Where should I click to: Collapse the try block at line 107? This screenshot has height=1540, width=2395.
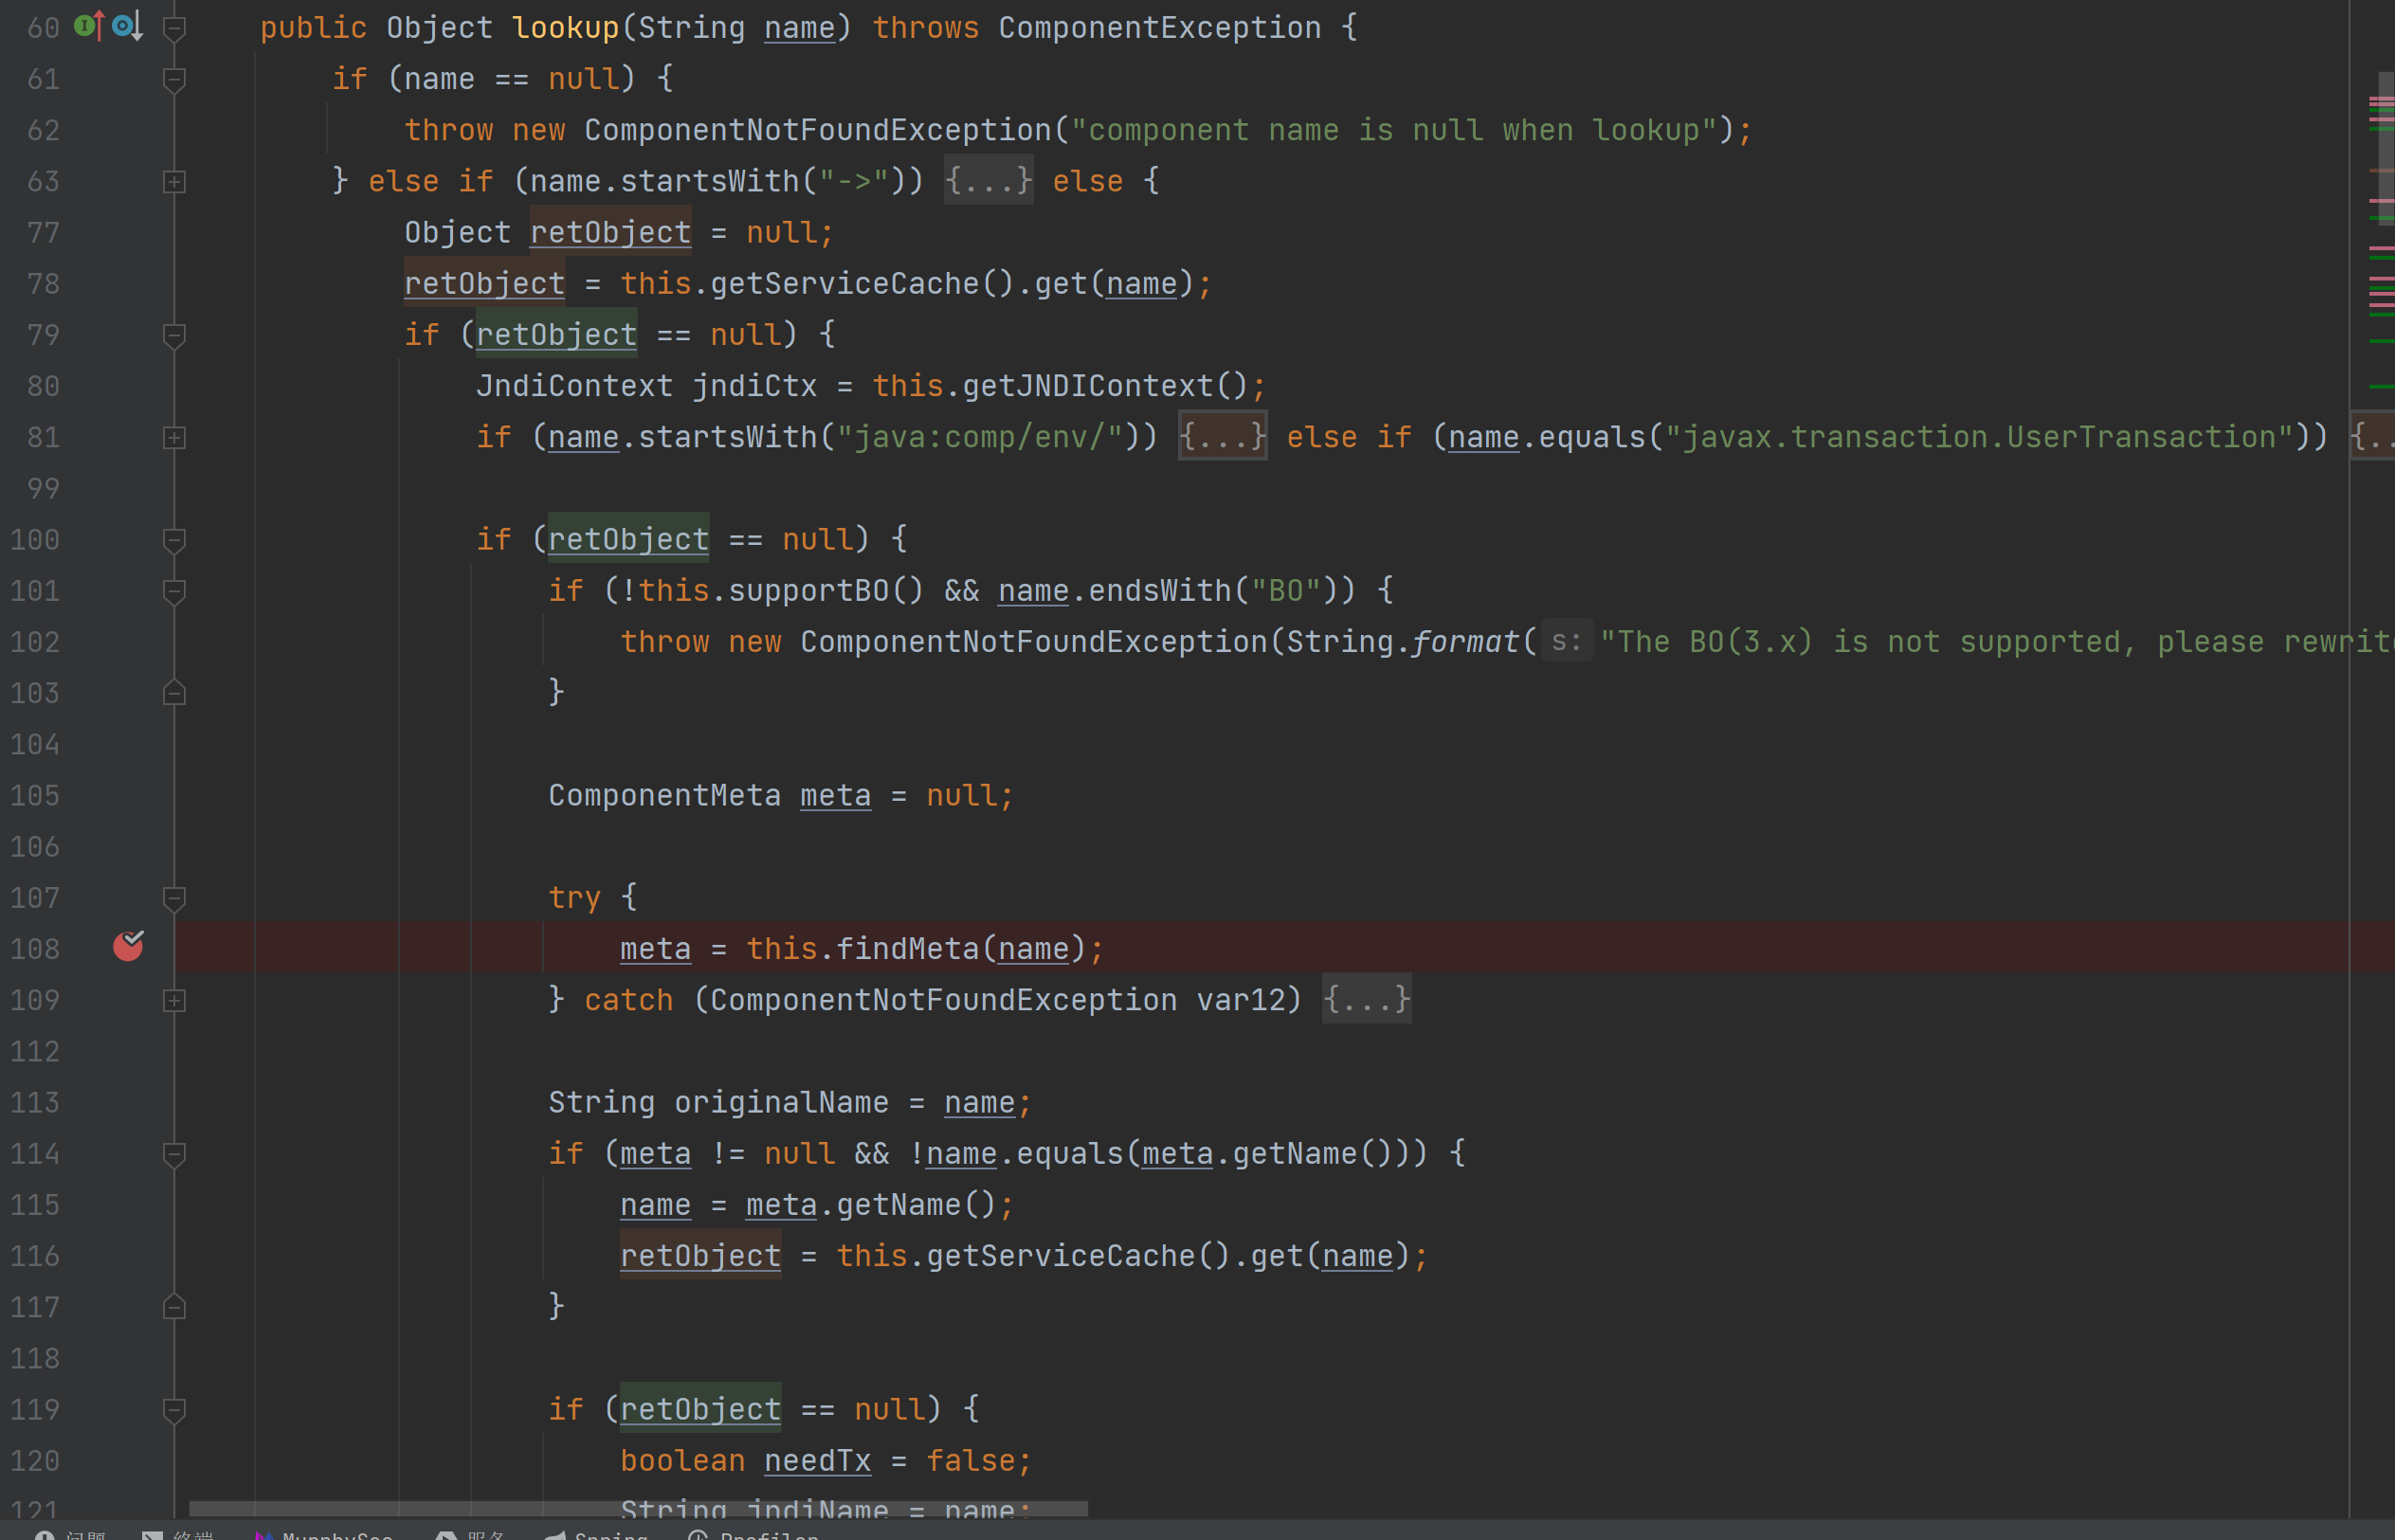[x=174, y=897]
